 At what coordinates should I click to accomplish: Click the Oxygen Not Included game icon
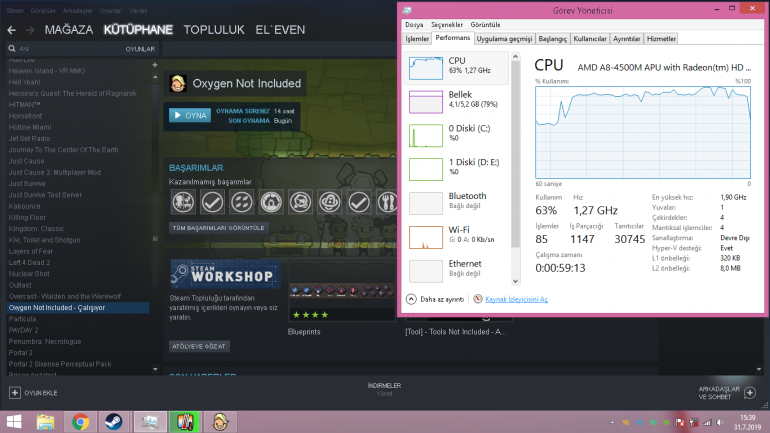pyautogui.click(x=178, y=83)
